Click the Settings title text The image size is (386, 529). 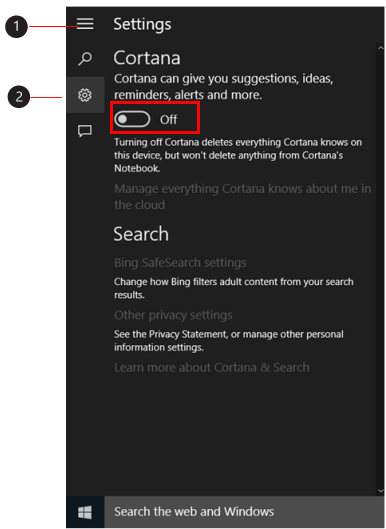(142, 25)
